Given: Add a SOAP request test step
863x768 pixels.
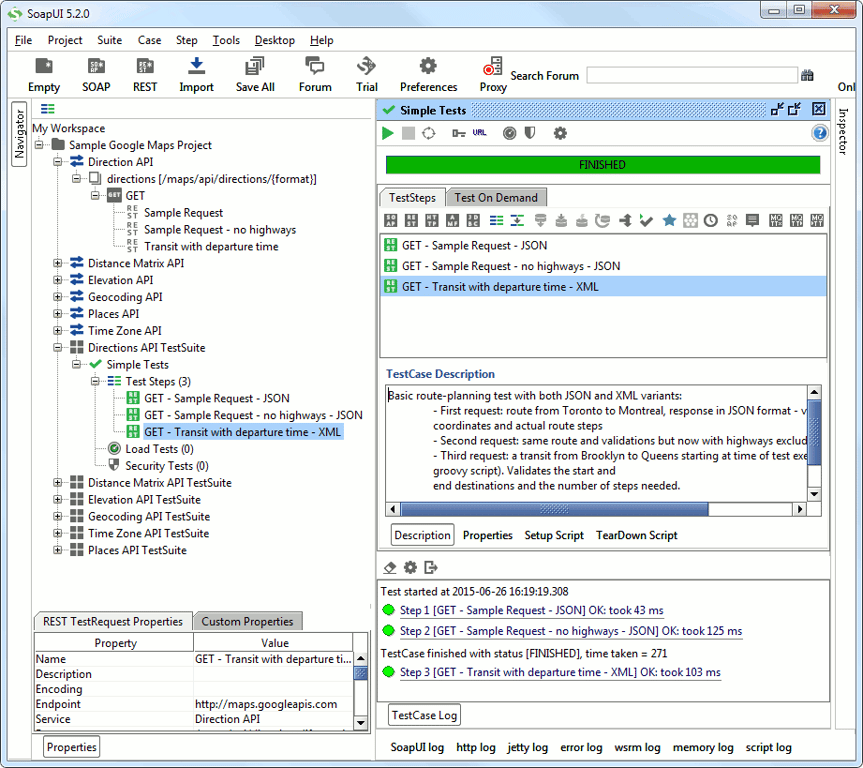Looking at the screenshot, I should point(390,221).
